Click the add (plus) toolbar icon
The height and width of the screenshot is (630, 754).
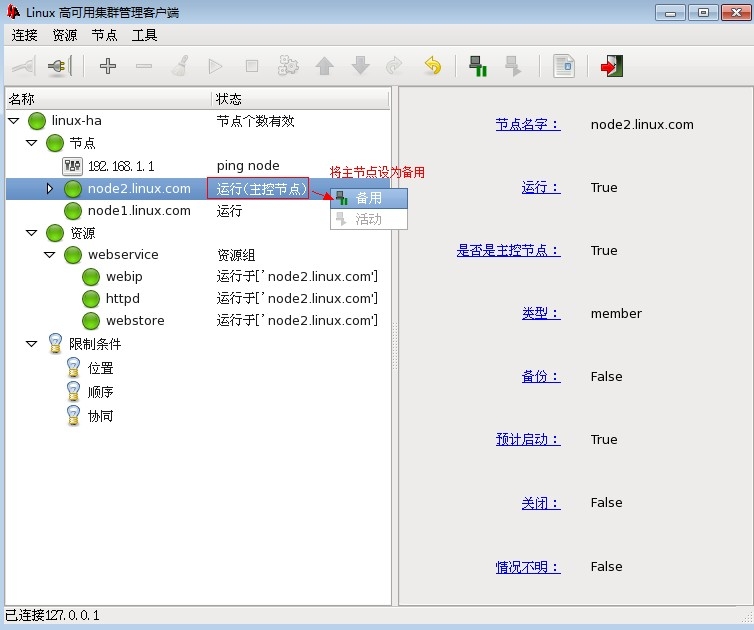coord(108,66)
